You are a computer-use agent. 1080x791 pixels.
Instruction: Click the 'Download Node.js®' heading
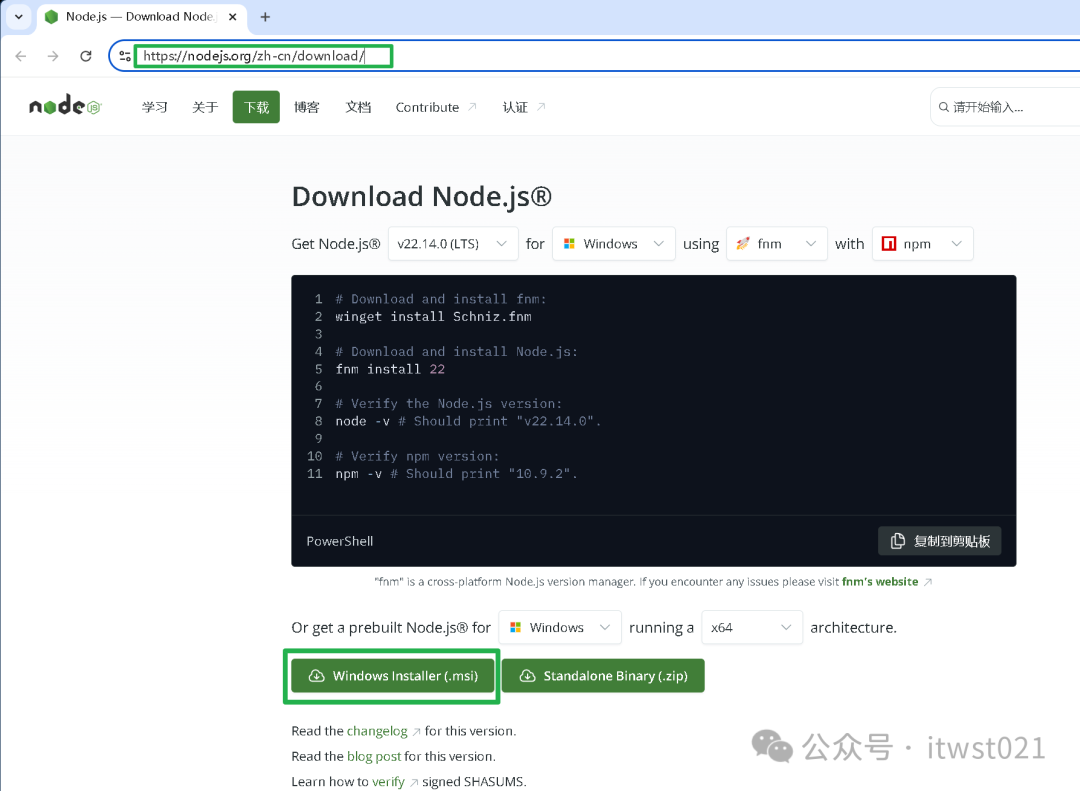click(422, 197)
